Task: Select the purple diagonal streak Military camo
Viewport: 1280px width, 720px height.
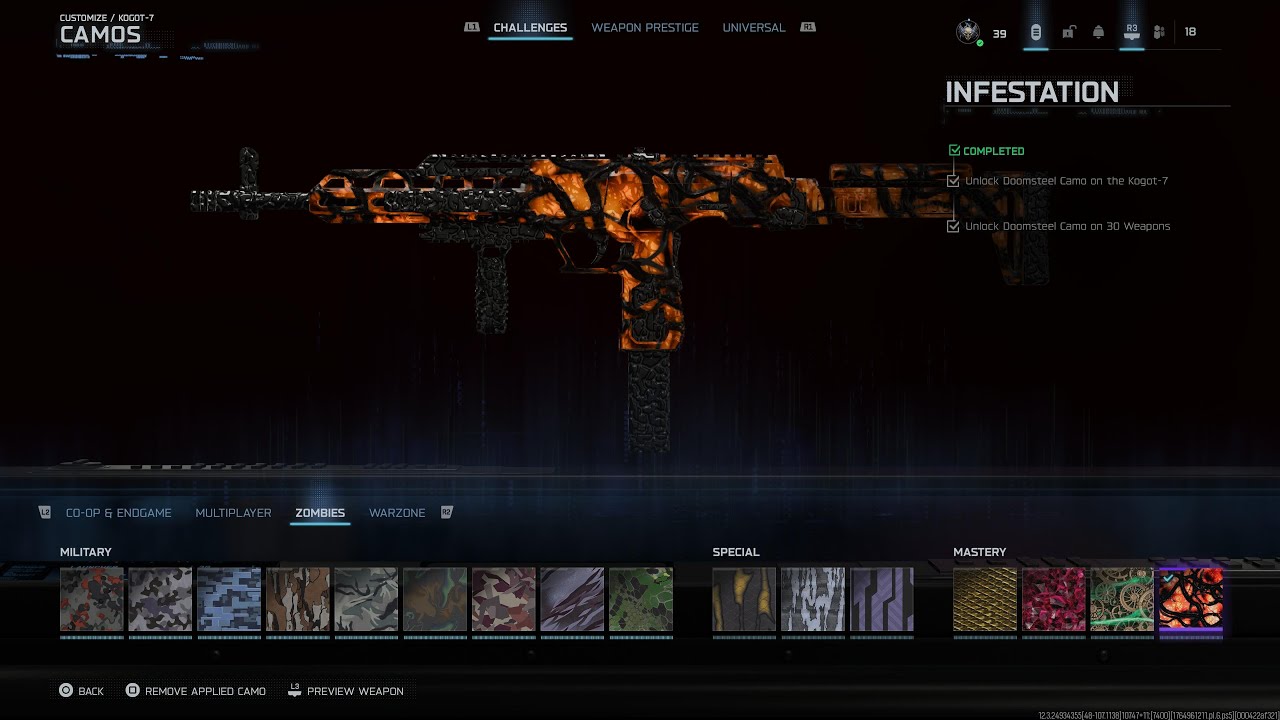Action: [572, 600]
